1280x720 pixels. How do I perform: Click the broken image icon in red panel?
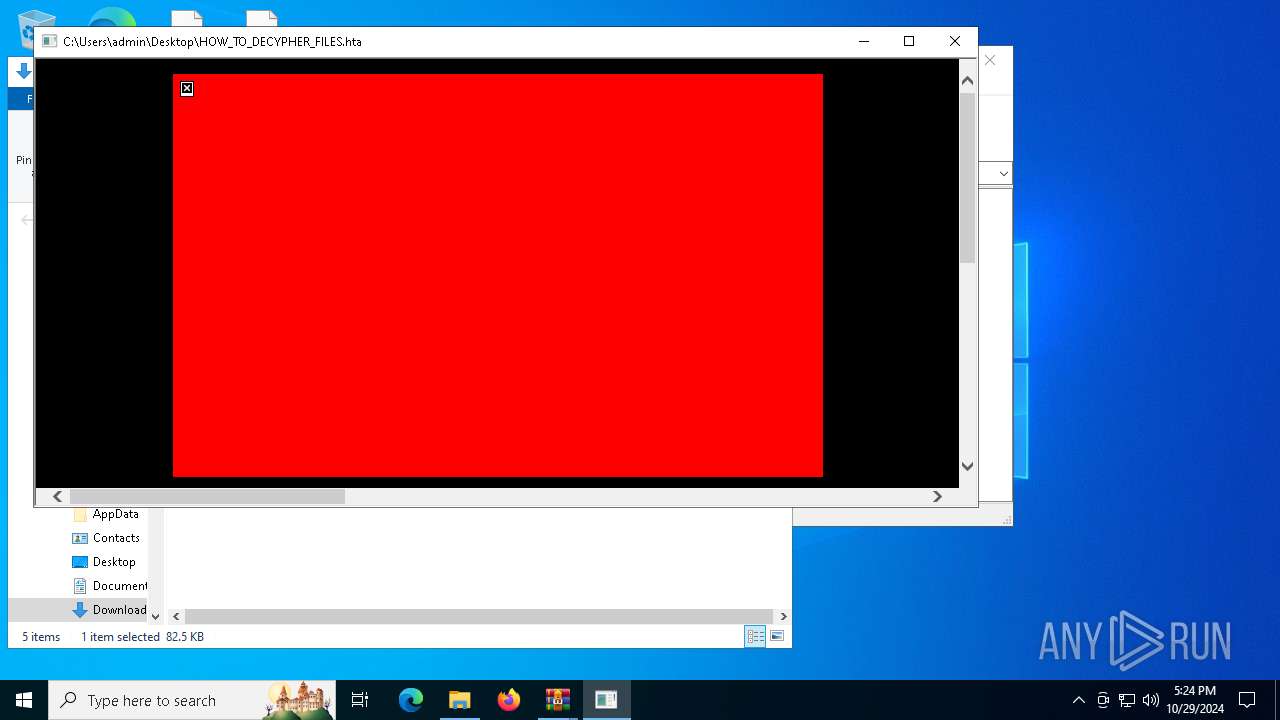coord(187,89)
